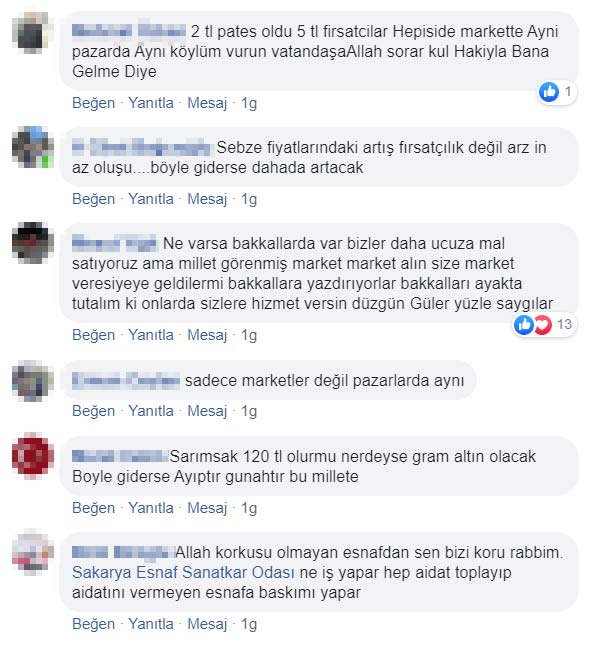Viewport: 592px width, 651px height.
Task: Open avatar of the last commenter
Action: point(33,552)
